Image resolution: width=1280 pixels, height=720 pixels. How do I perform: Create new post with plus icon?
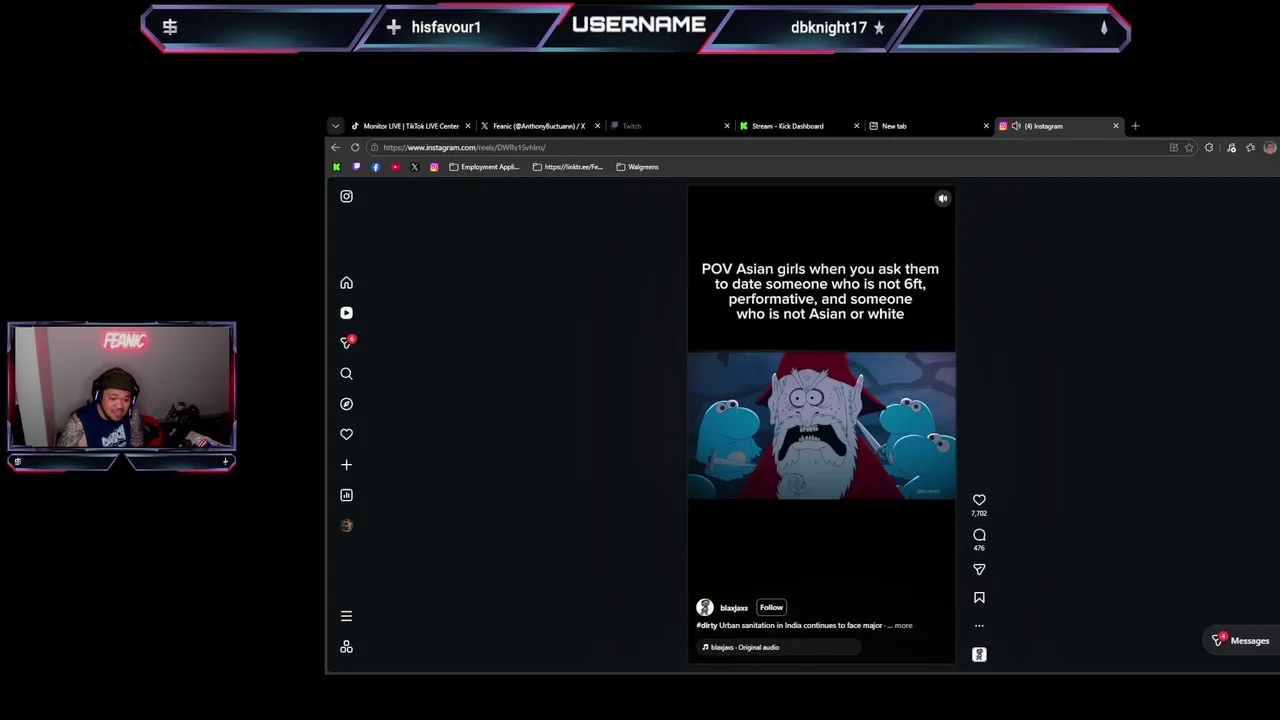coord(346,465)
